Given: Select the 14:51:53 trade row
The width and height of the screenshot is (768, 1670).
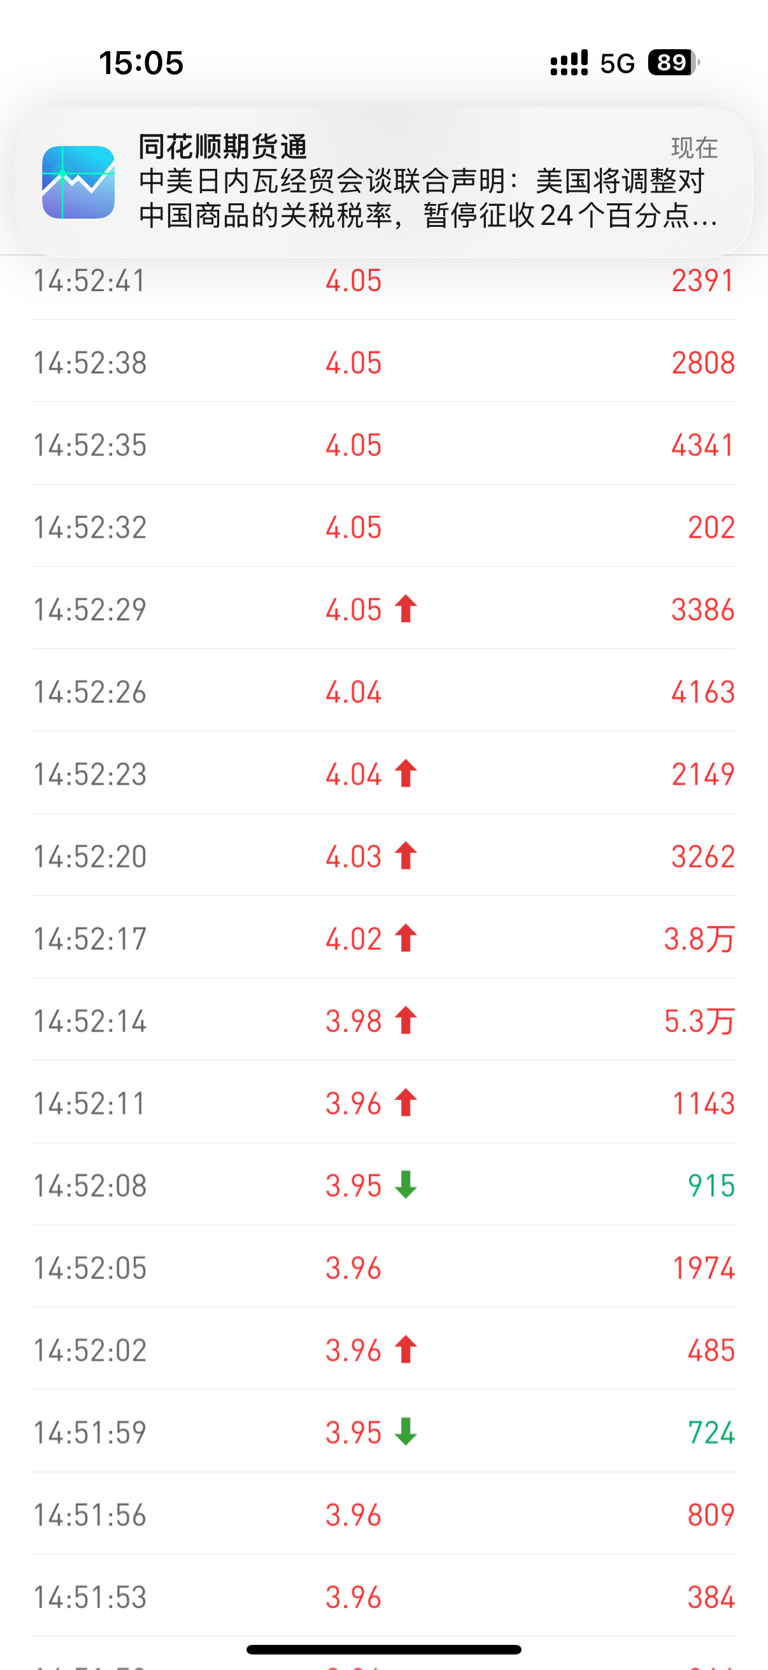Looking at the screenshot, I should 384,1597.
